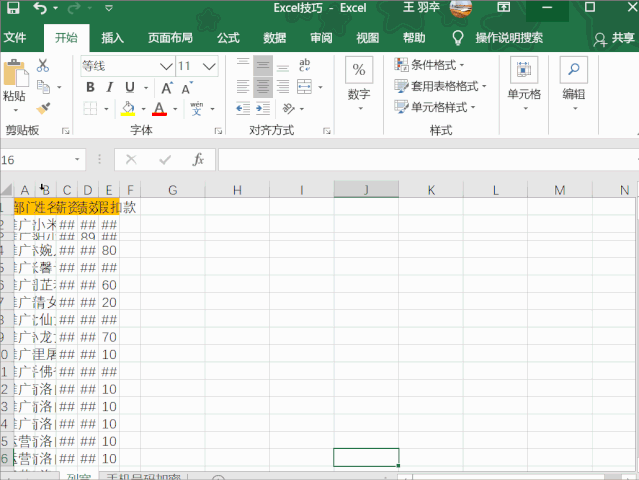Expand the 粘贴 paste options arrow
Viewport: 639px width, 480px height.
(x=15, y=110)
